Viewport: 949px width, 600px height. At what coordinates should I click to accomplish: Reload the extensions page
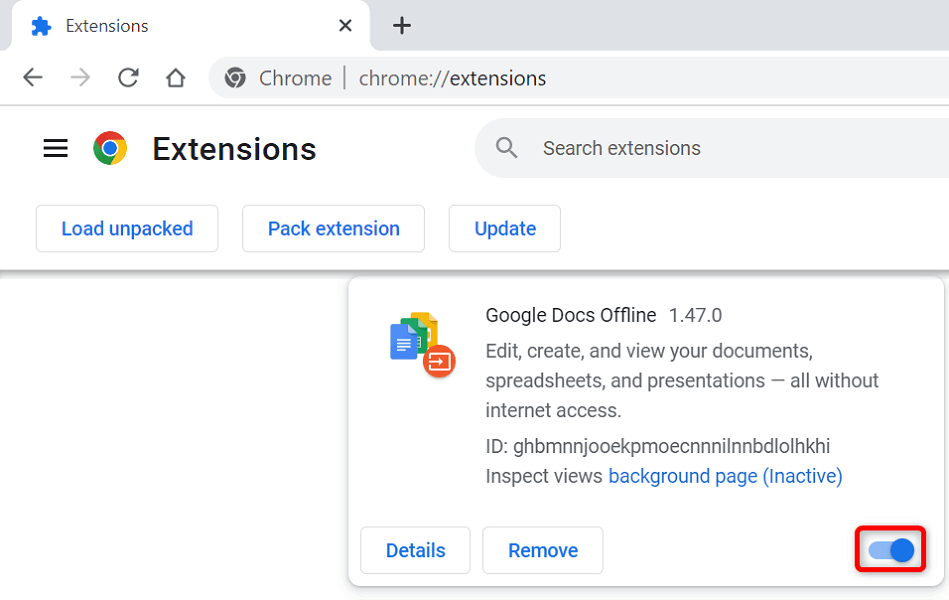[x=128, y=77]
